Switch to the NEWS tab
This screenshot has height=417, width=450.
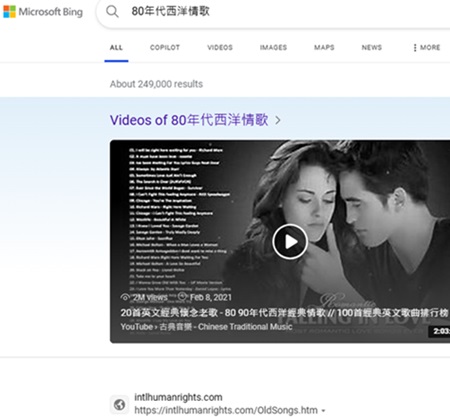point(372,48)
